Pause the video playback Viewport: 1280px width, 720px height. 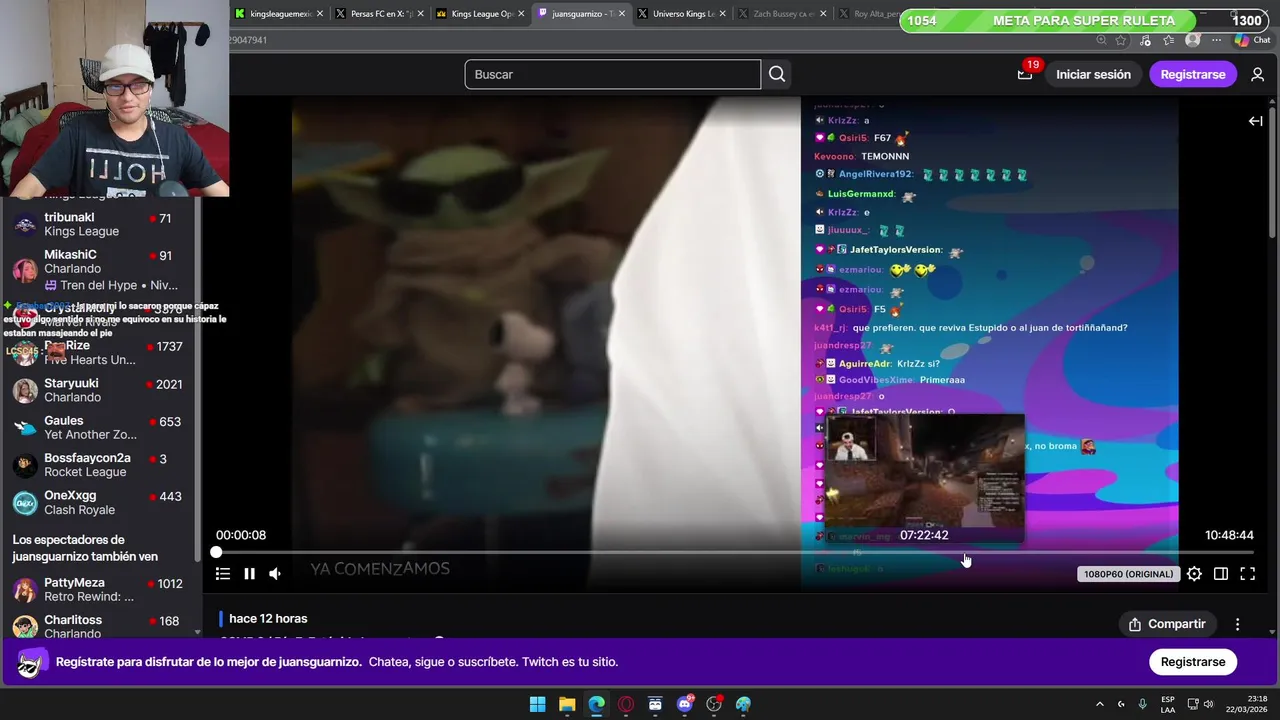tap(249, 574)
